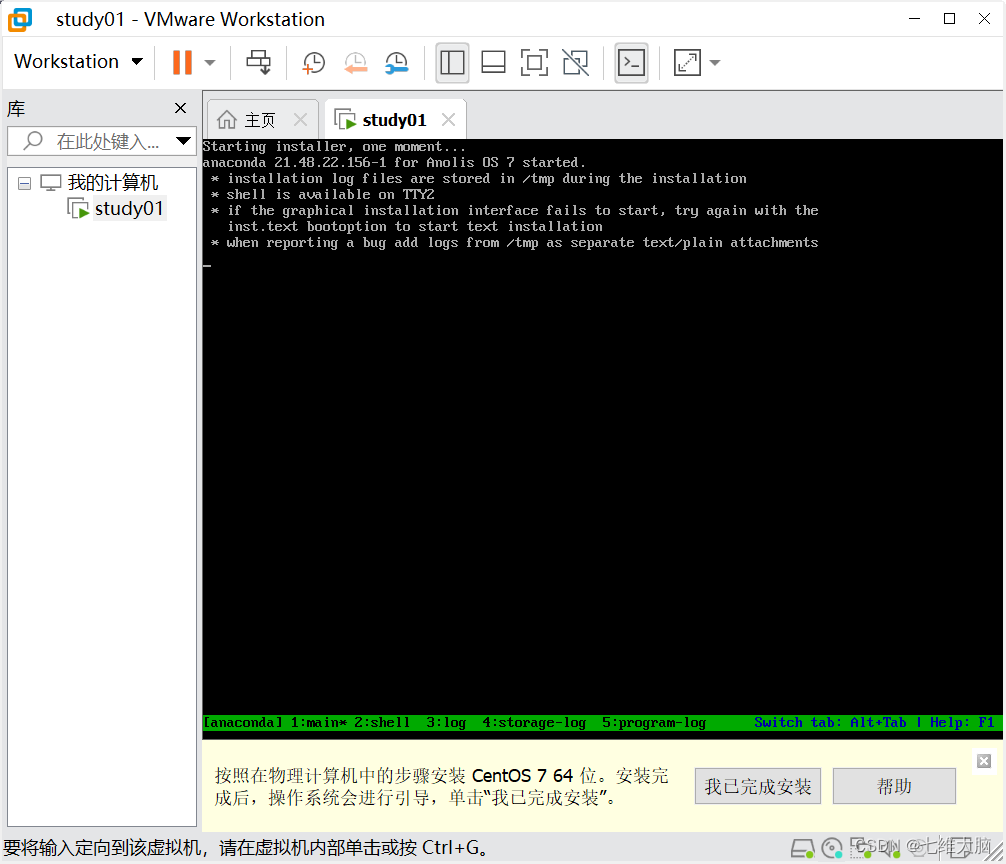Click the 4:storage-log label in anaconda bar

pyautogui.click(x=534, y=722)
